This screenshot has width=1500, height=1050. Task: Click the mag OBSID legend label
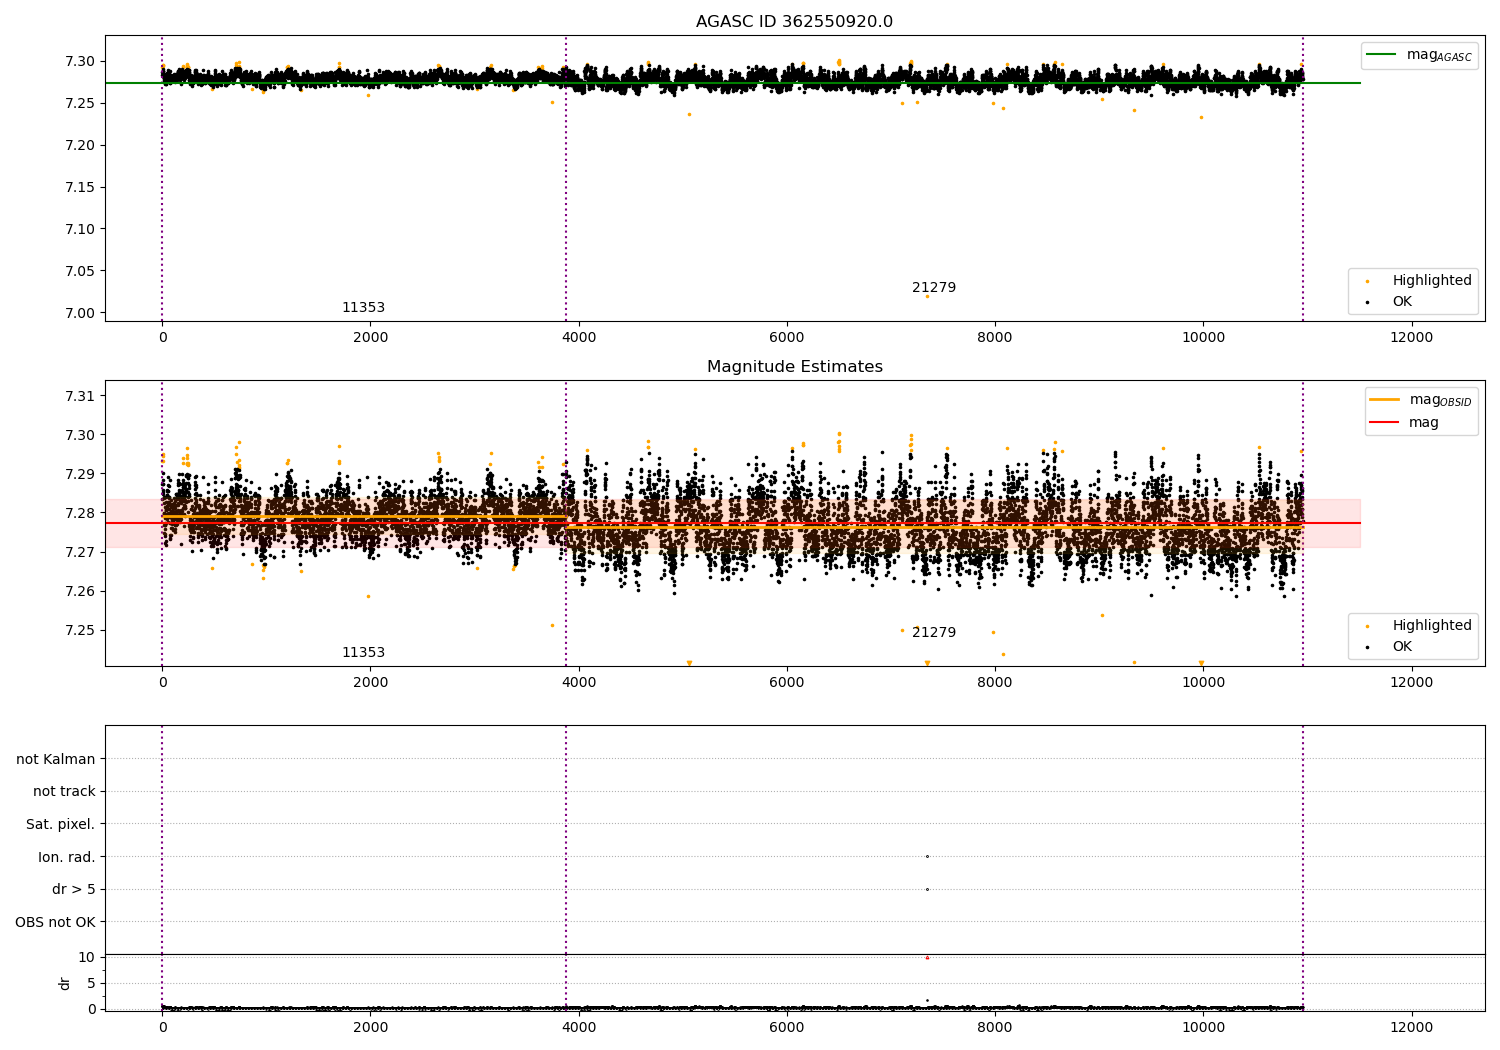pos(1440,400)
